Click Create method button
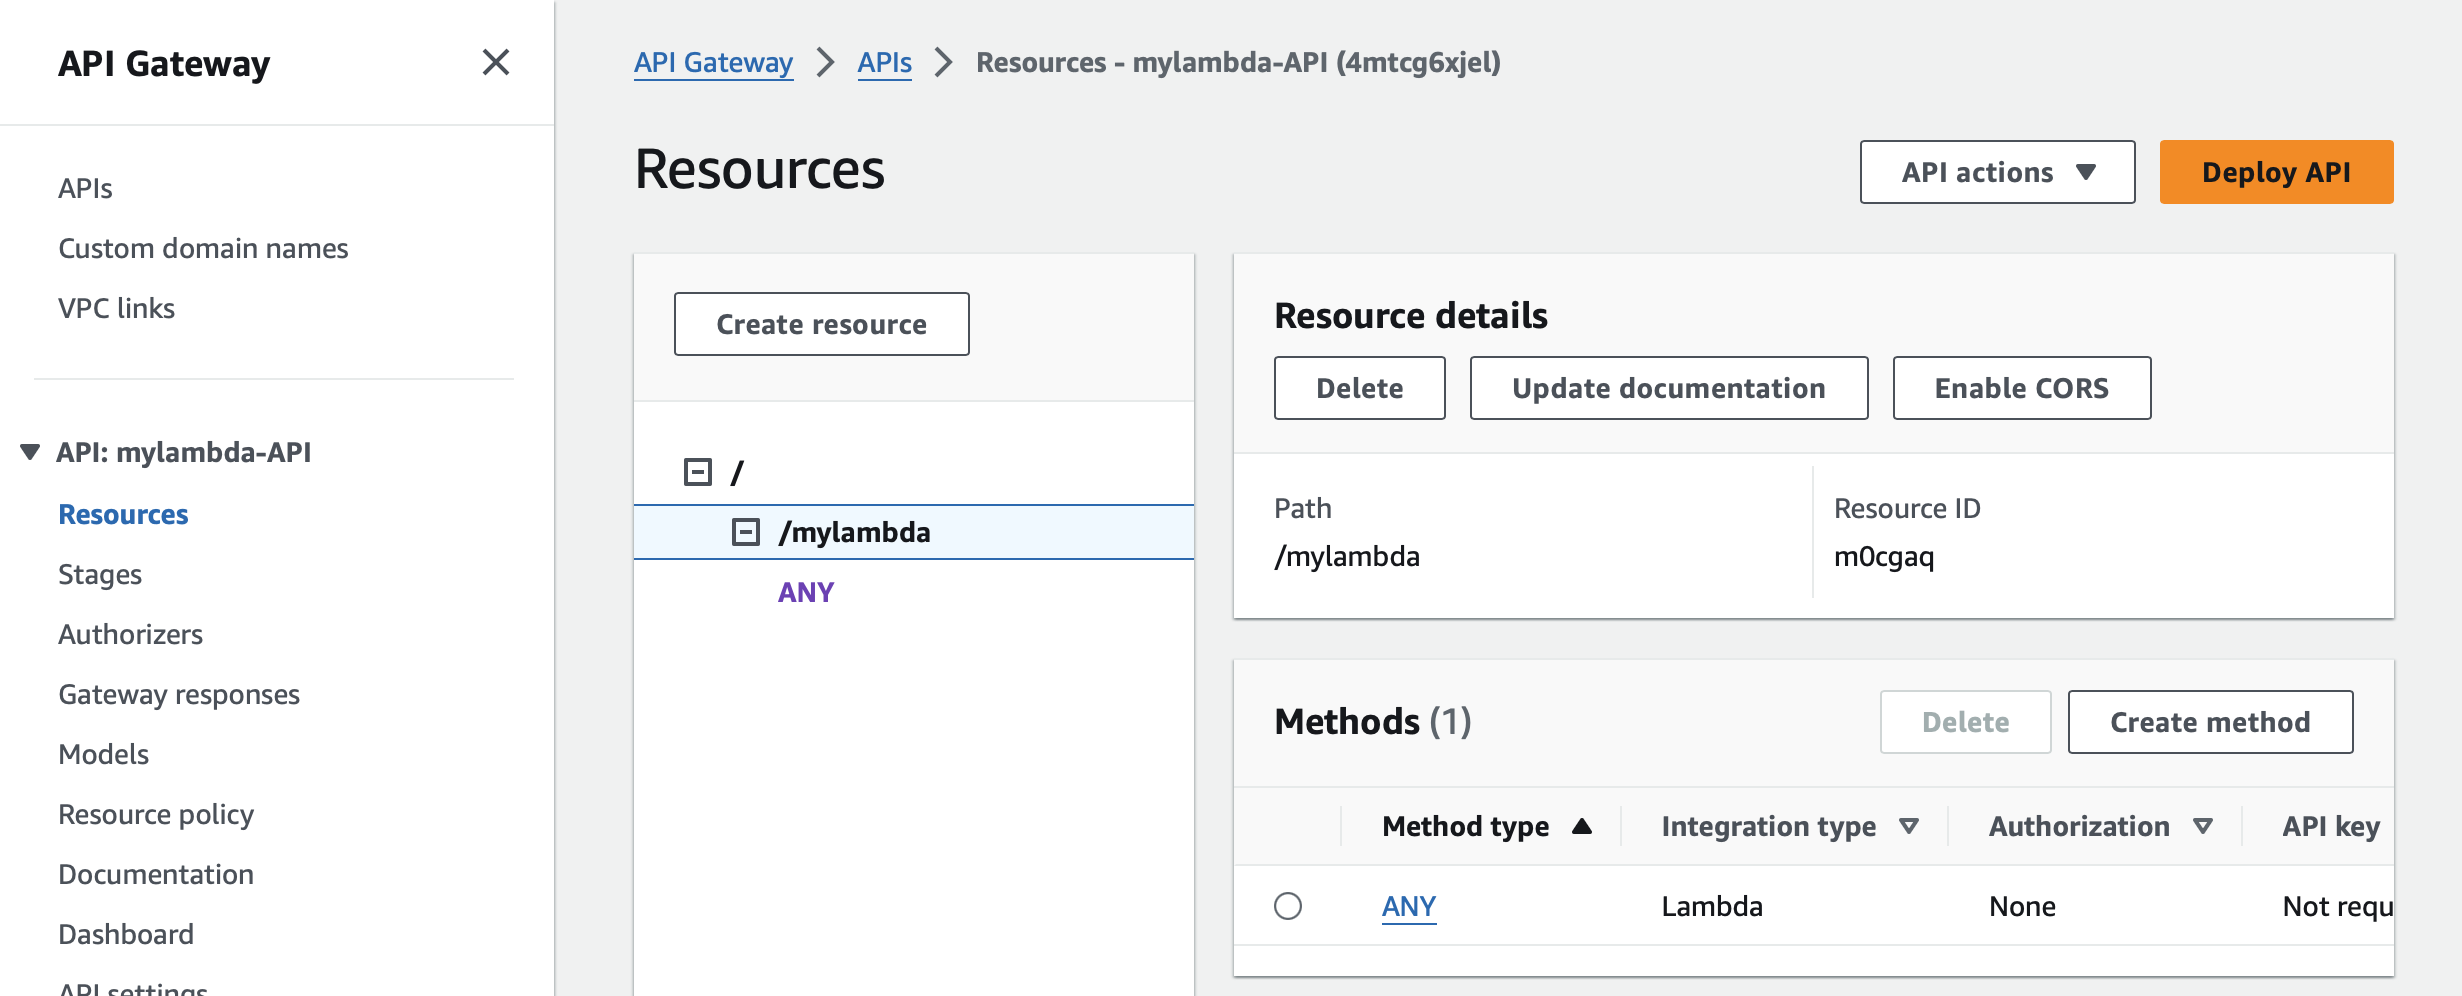 click(x=2210, y=722)
